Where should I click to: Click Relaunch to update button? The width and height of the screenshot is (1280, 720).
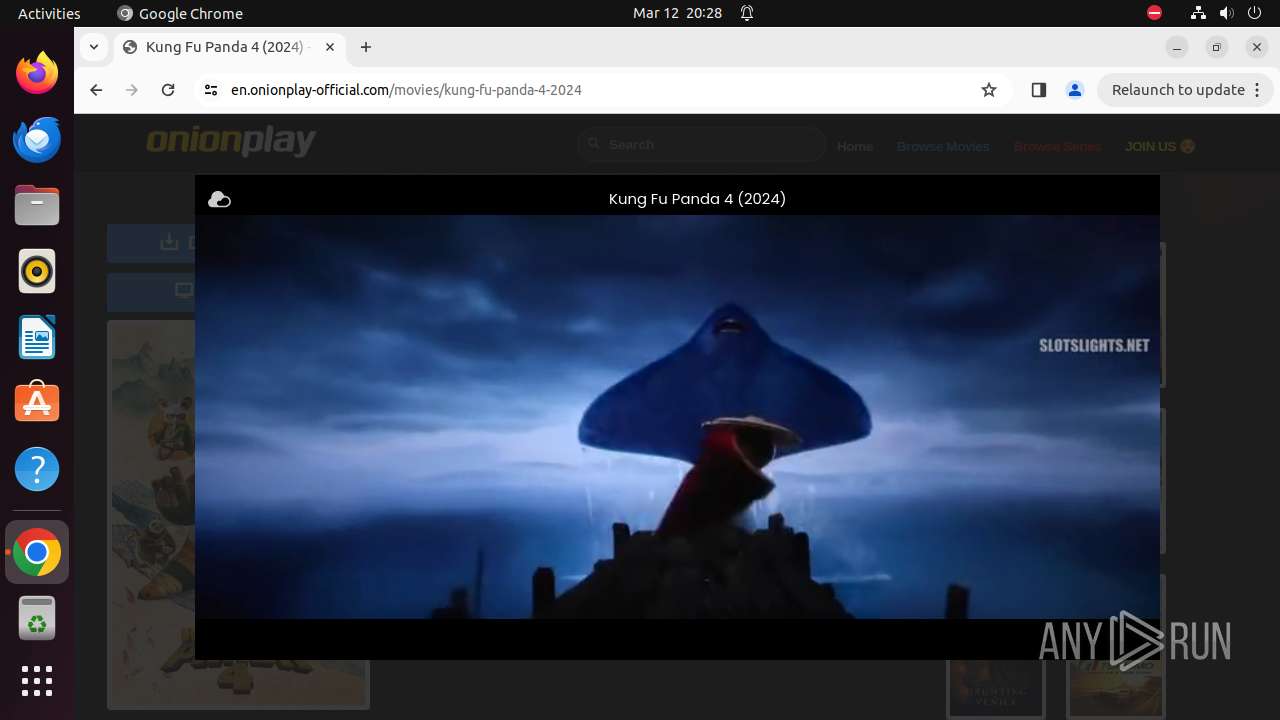[1178, 90]
